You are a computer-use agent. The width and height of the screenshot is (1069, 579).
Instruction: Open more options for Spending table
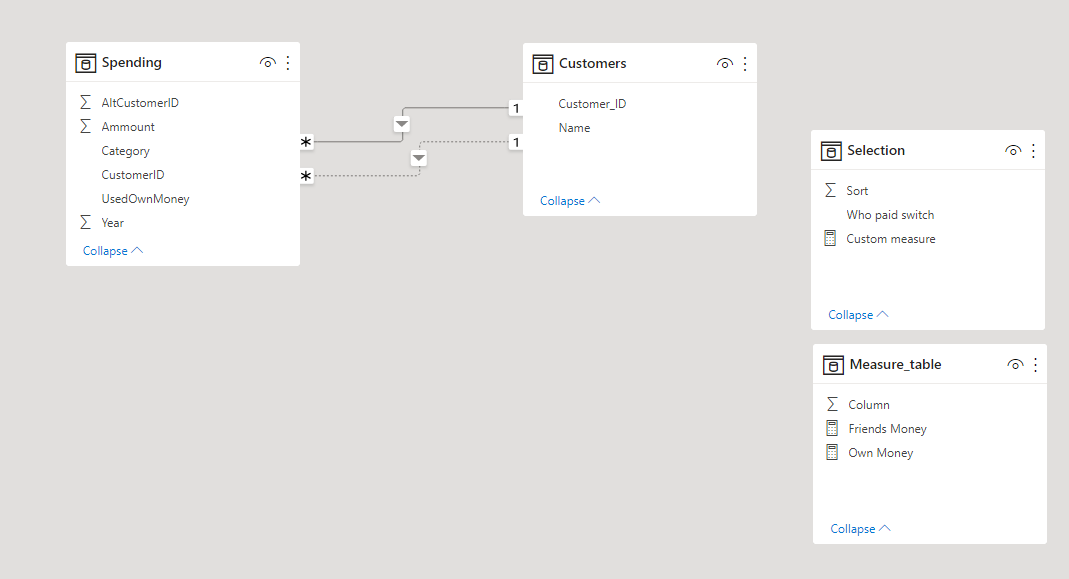coord(288,63)
